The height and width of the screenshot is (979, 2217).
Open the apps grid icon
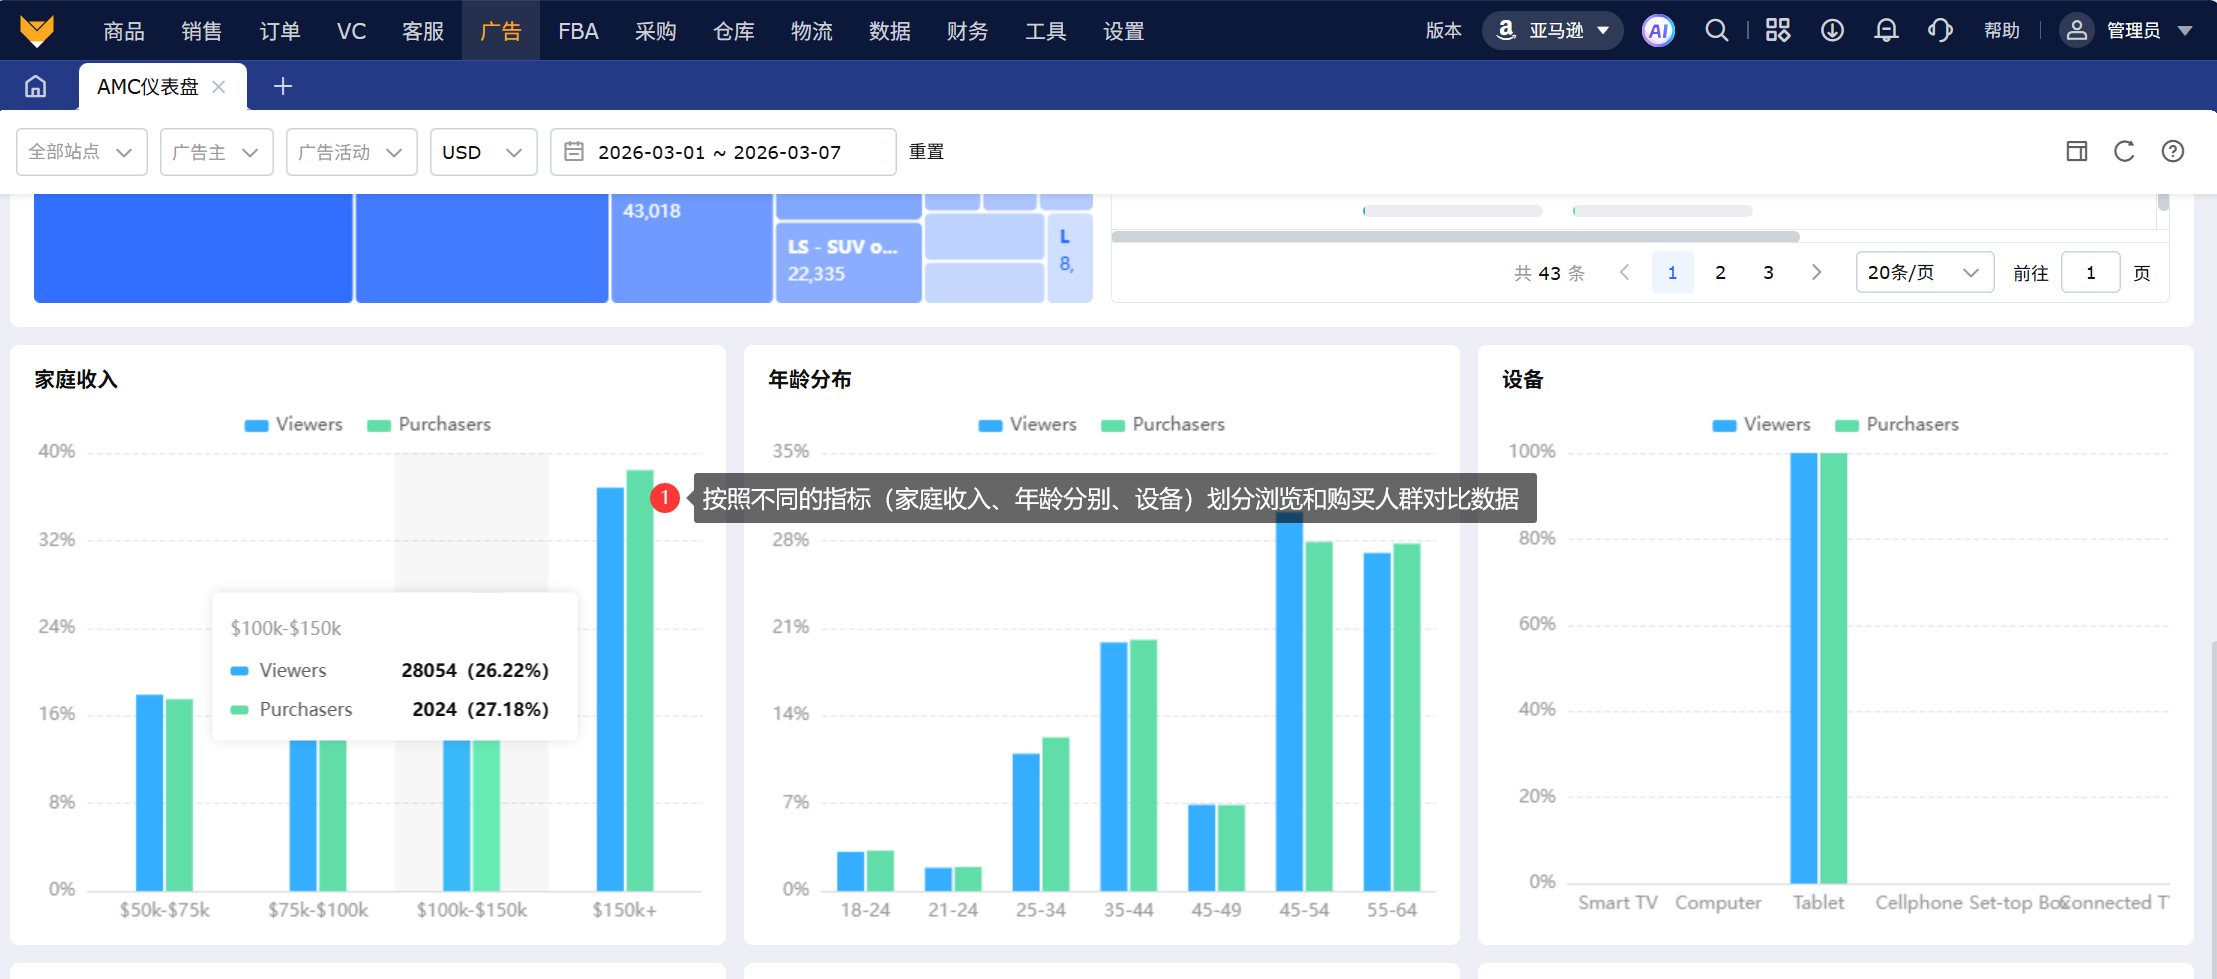[1777, 31]
